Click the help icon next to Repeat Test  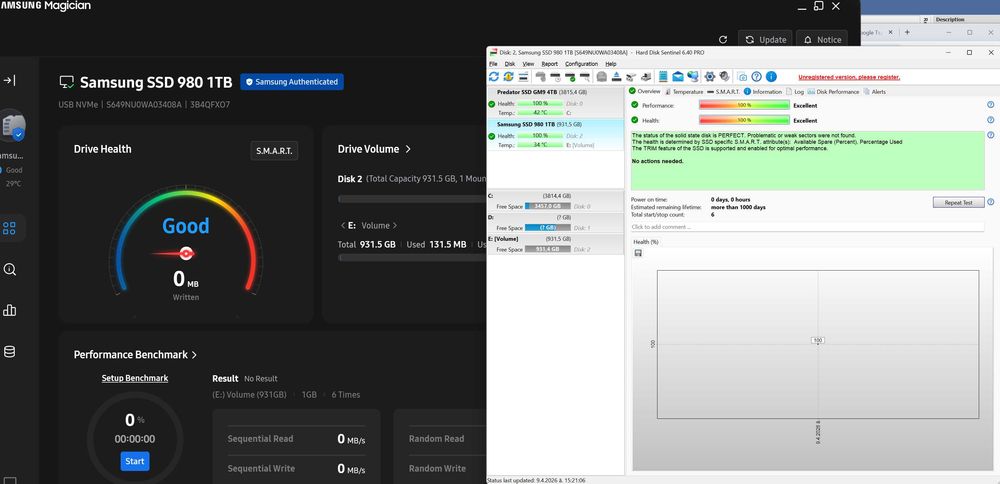pos(990,202)
